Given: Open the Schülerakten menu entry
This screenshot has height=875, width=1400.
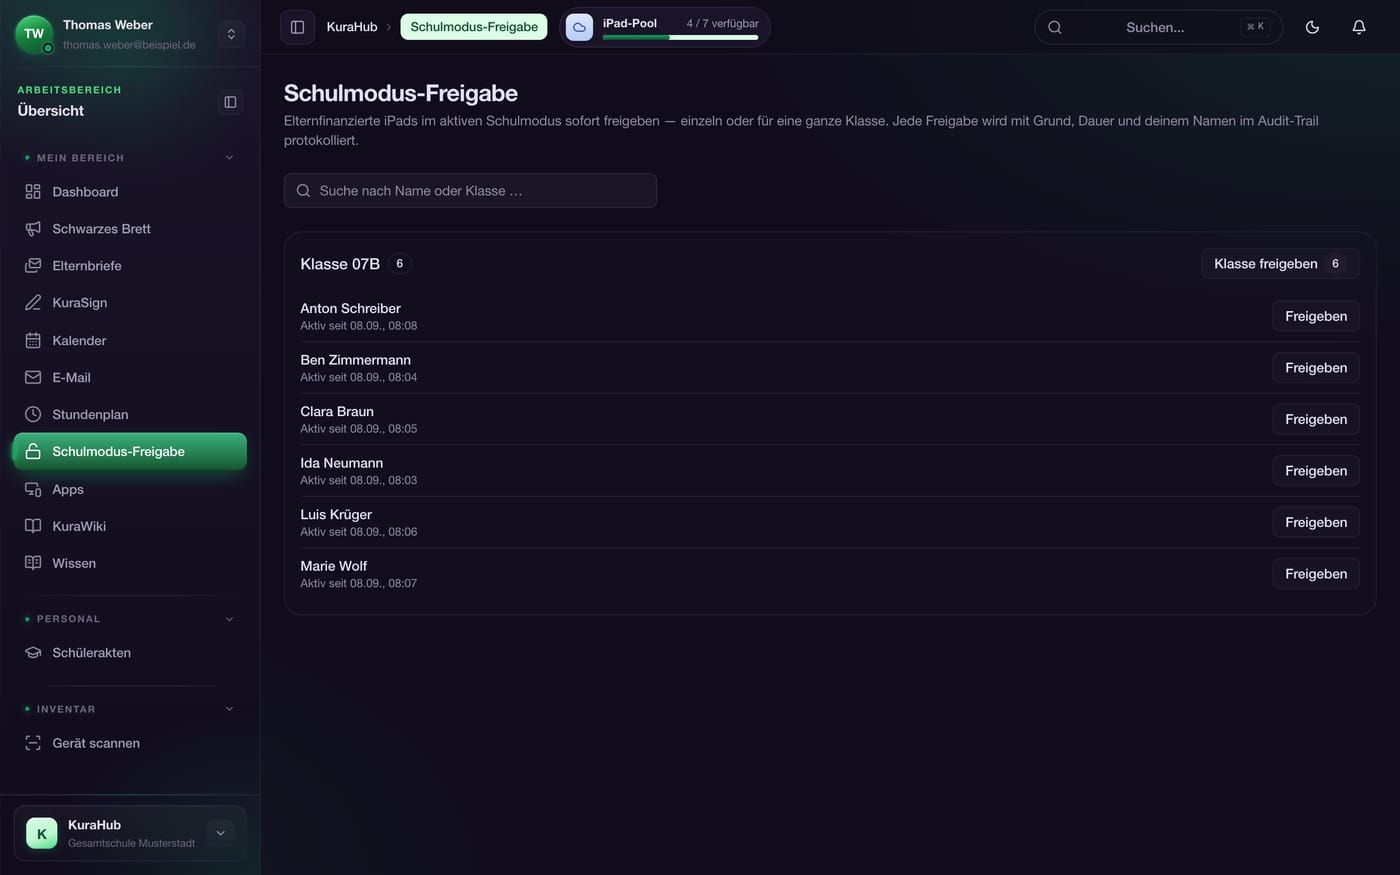Looking at the screenshot, I should [130, 652].
